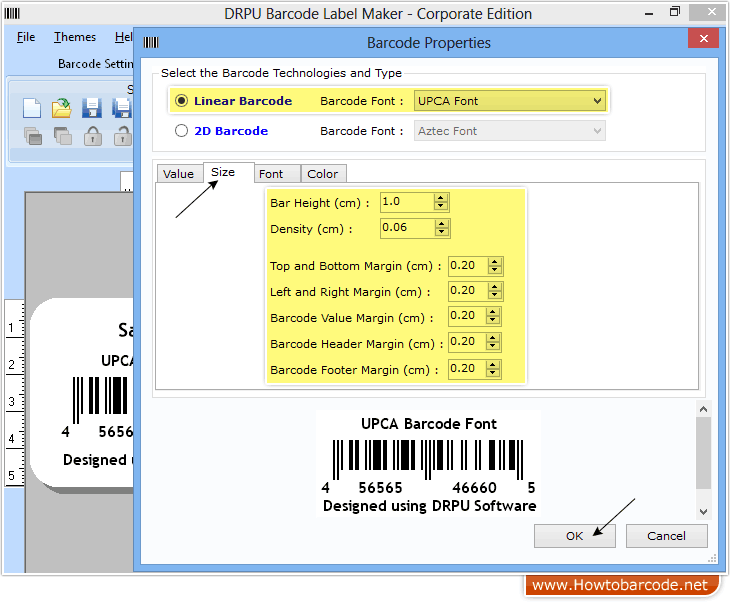Click the stacked layers icon in second toolbar row
The image size is (730, 602).
pos(33,136)
